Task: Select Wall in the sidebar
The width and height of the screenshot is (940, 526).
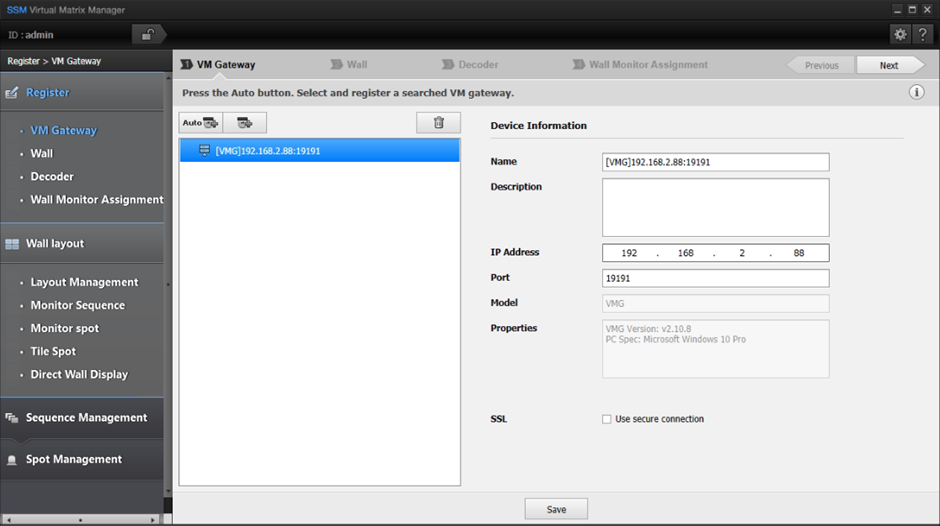Action: coord(42,154)
